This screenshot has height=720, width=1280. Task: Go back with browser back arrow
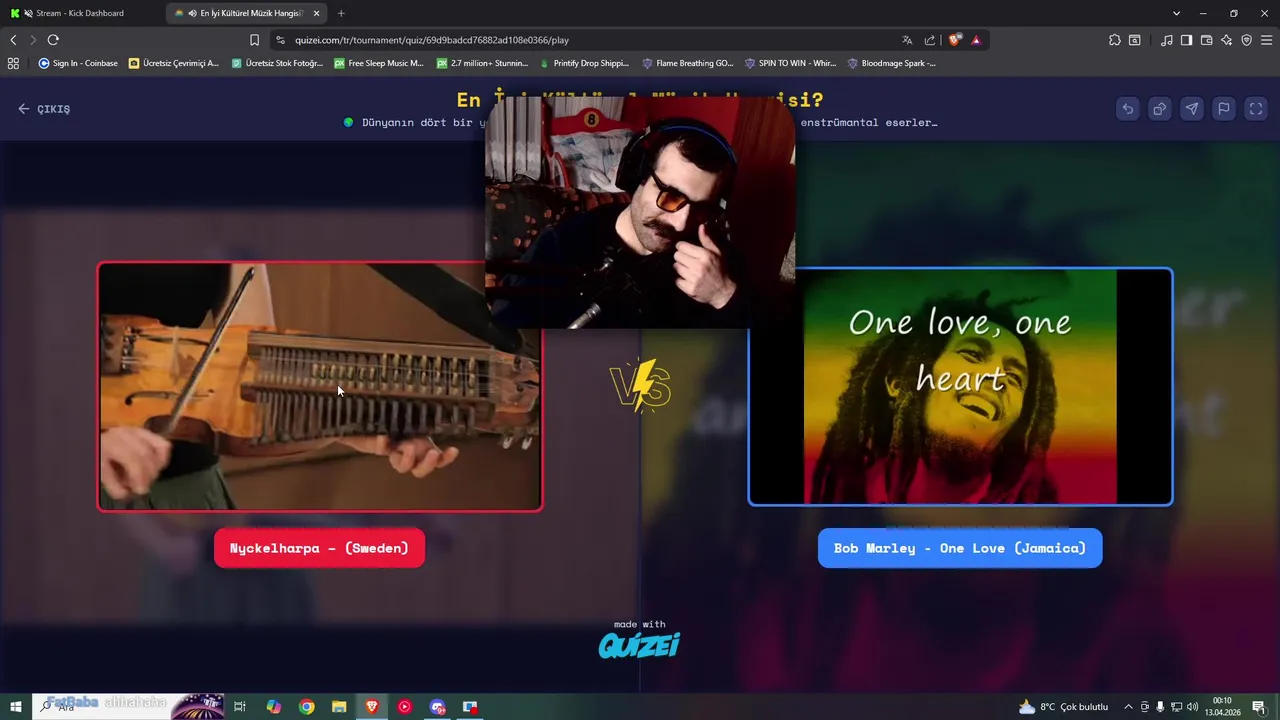click(13, 40)
